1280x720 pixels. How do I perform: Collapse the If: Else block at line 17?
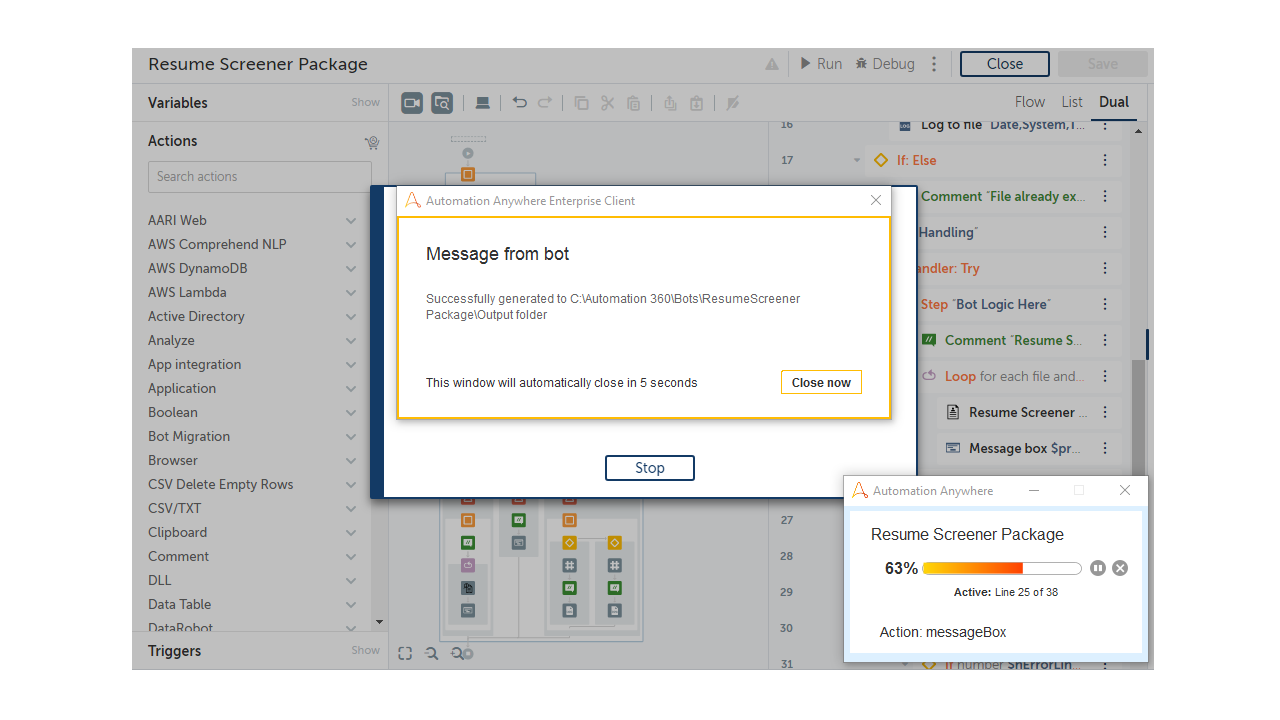tap(857, 160)
